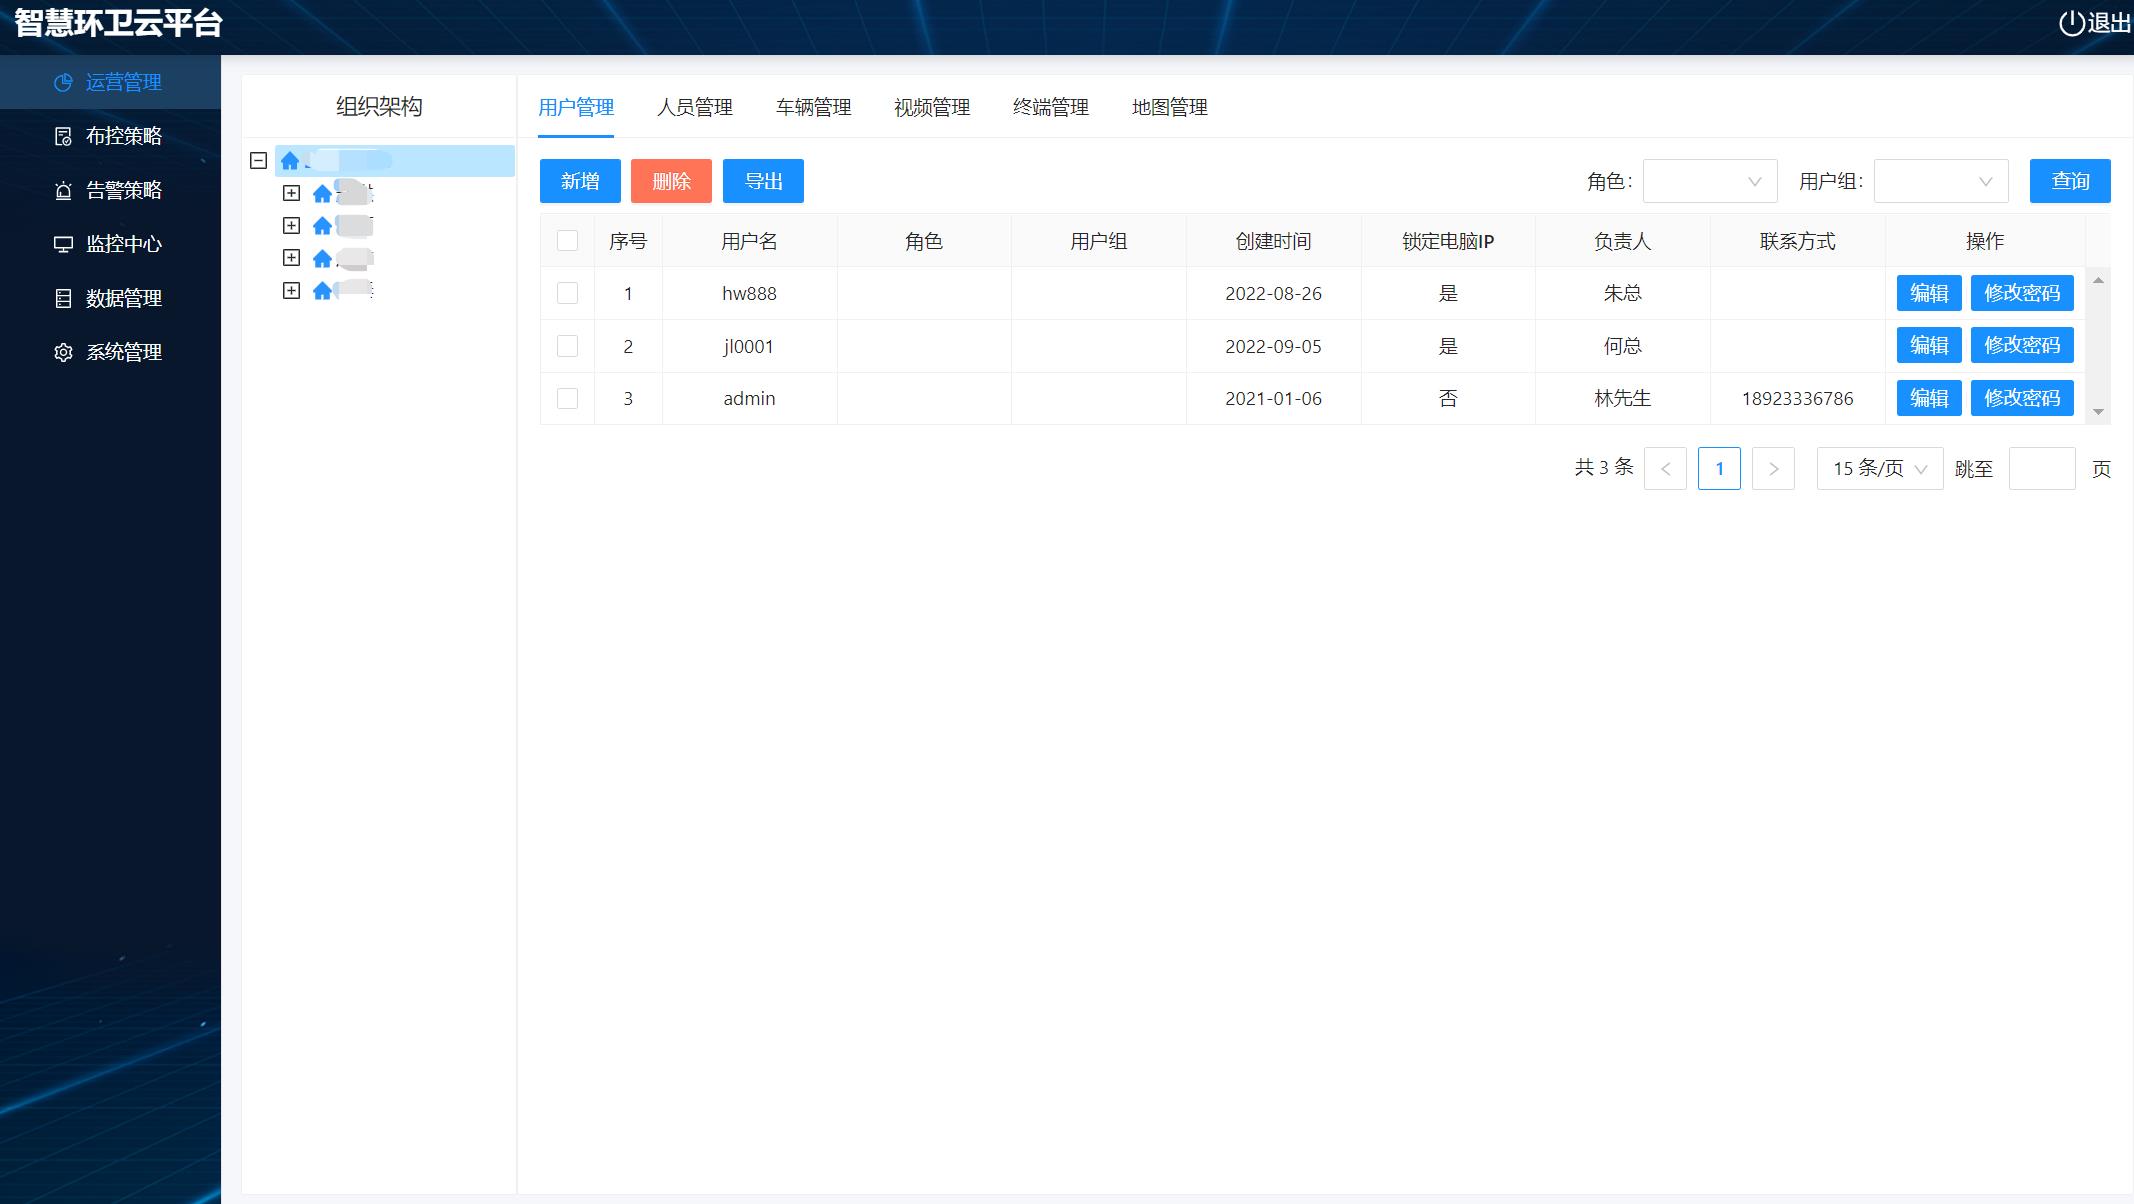Open 数据管理 in the sidebar
The width and height of the screenshot is (2134, 1204).
(124, 298)
